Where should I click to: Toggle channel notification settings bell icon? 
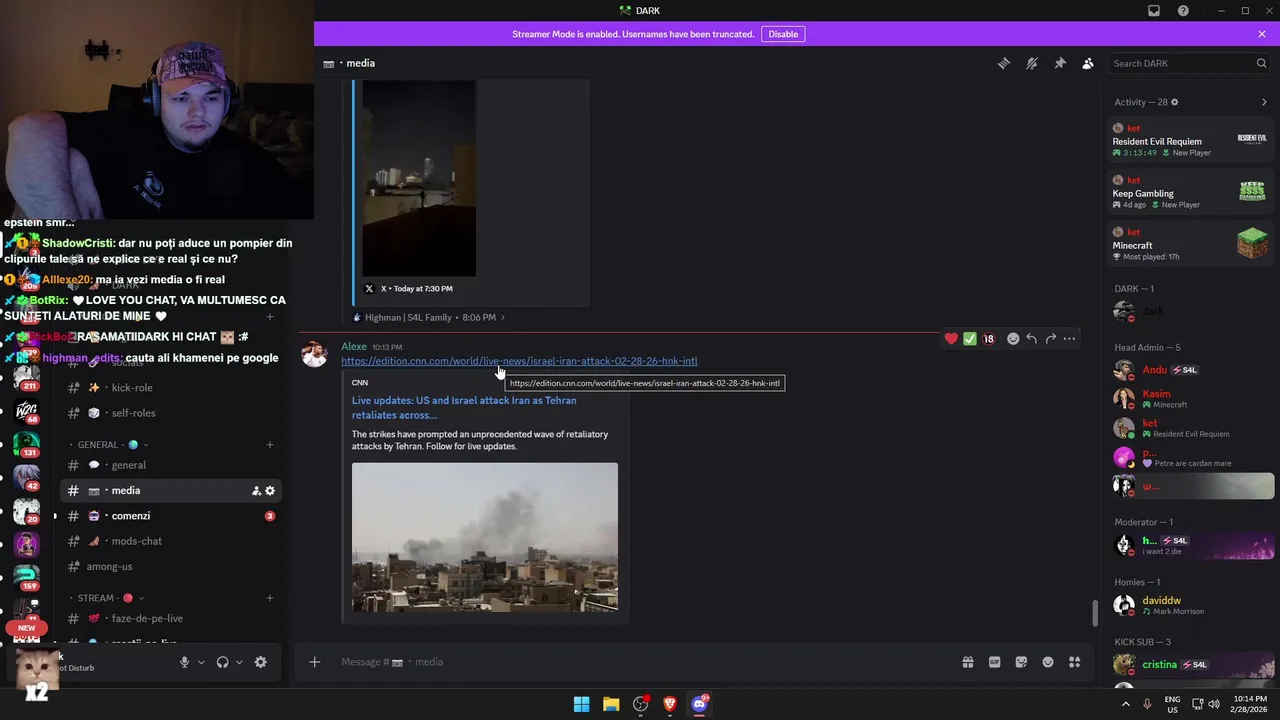pyautogui.click(x=1032, y=63)
